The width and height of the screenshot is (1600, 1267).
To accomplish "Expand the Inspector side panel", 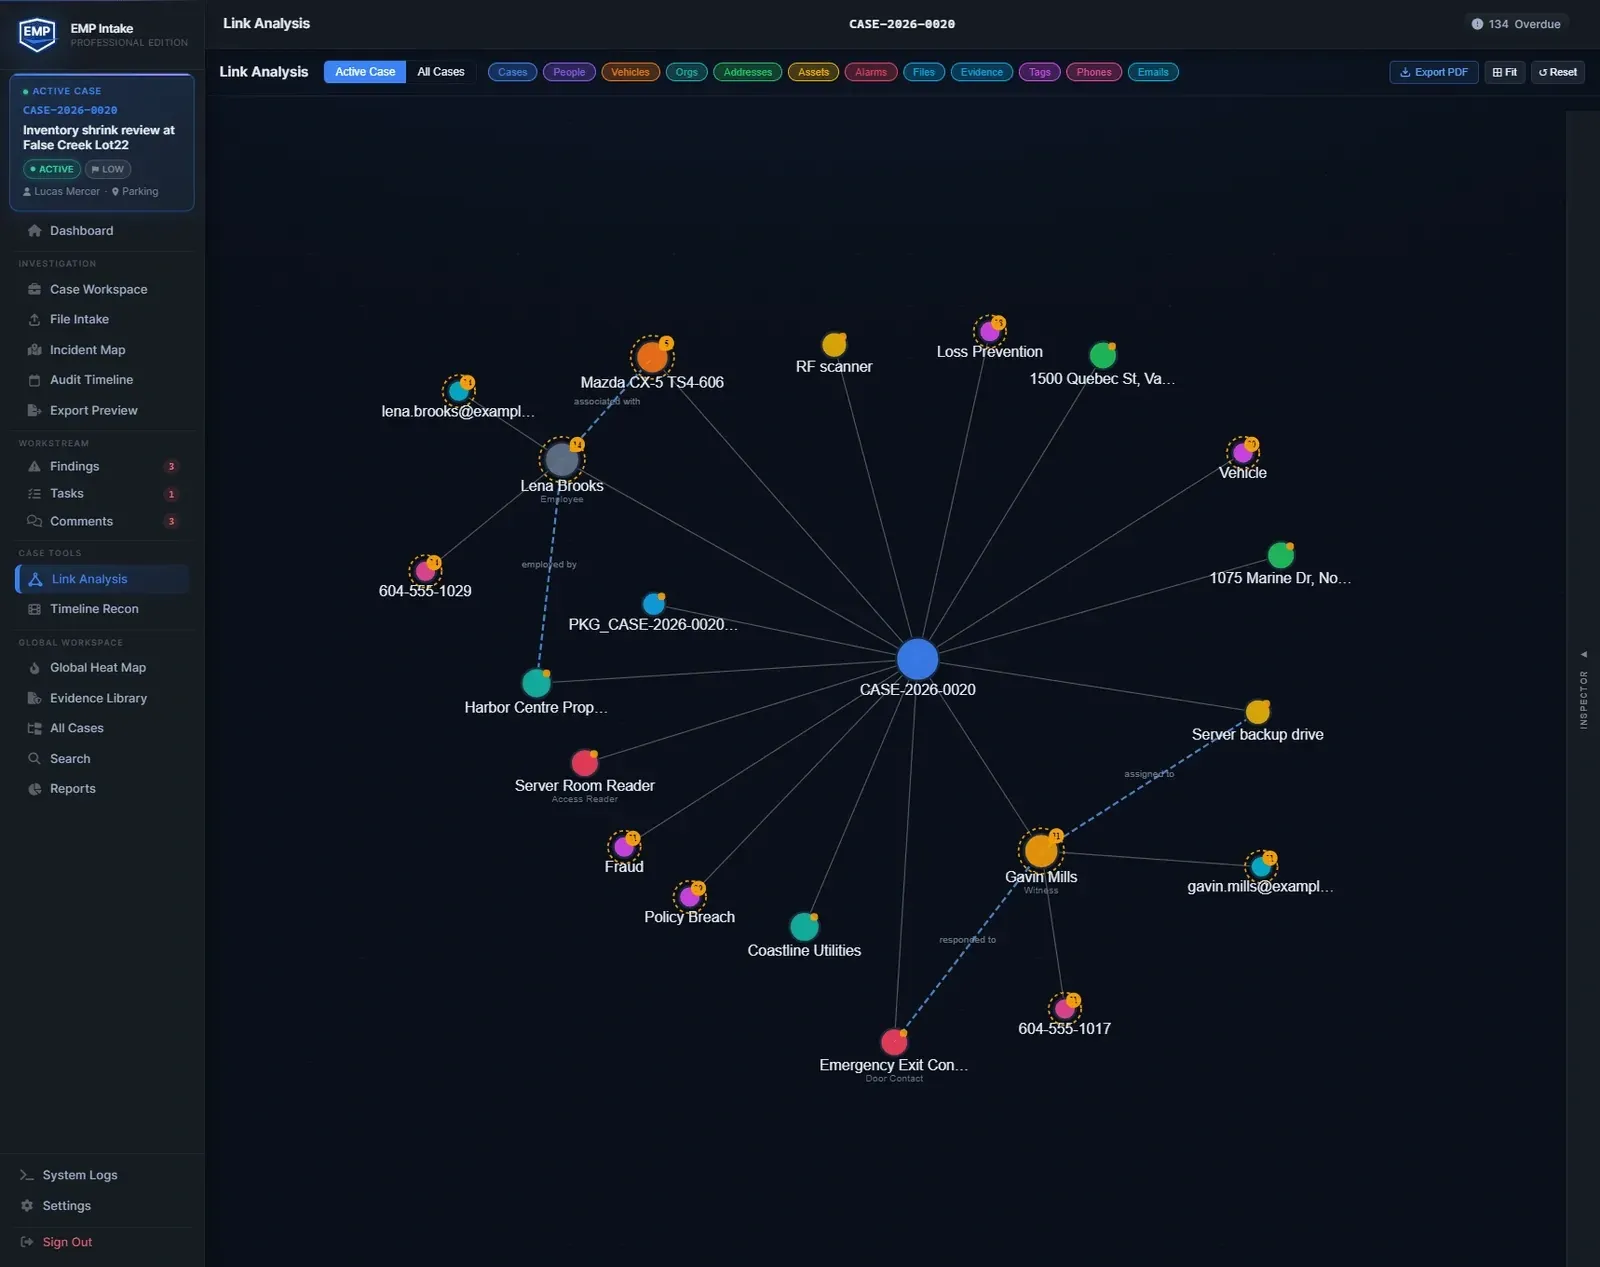I will click(1584, 690).
